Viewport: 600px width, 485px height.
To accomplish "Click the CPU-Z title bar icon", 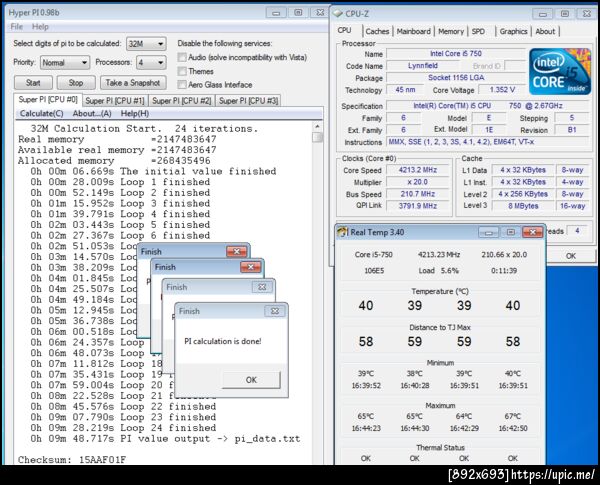I will 338,13.
